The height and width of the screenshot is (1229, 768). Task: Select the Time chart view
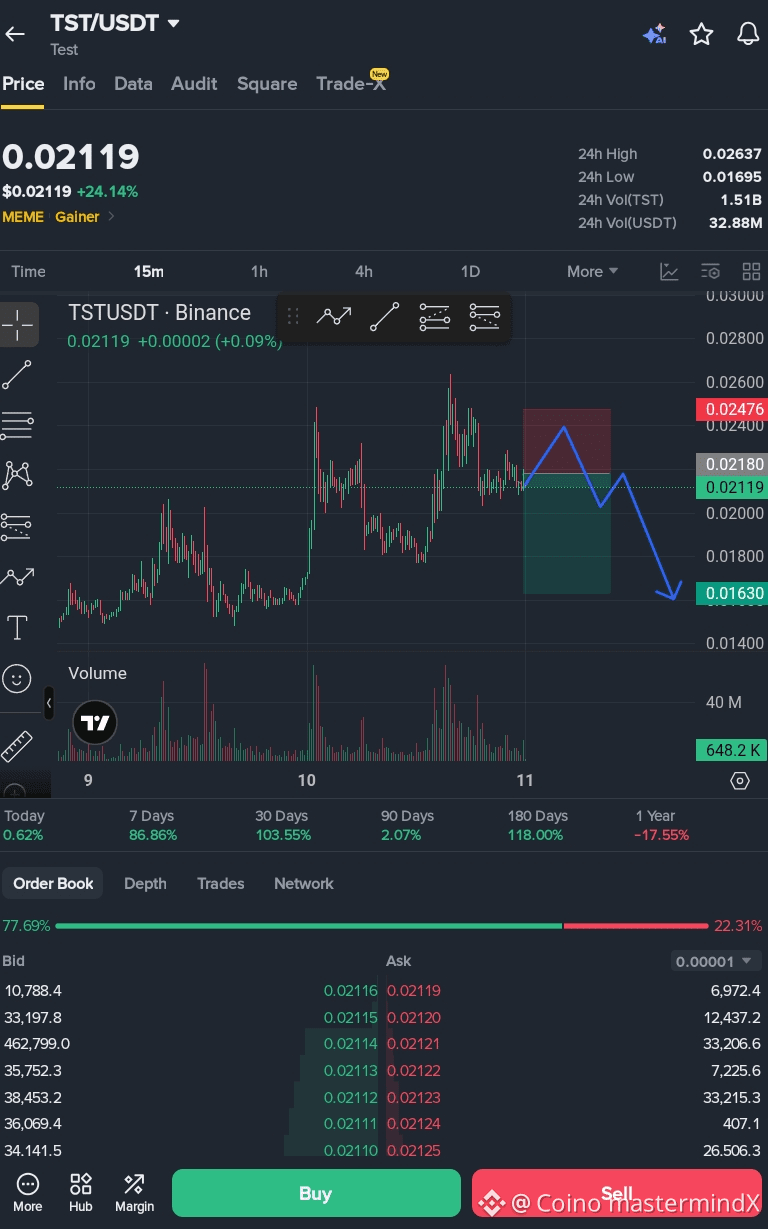[28, 271]
